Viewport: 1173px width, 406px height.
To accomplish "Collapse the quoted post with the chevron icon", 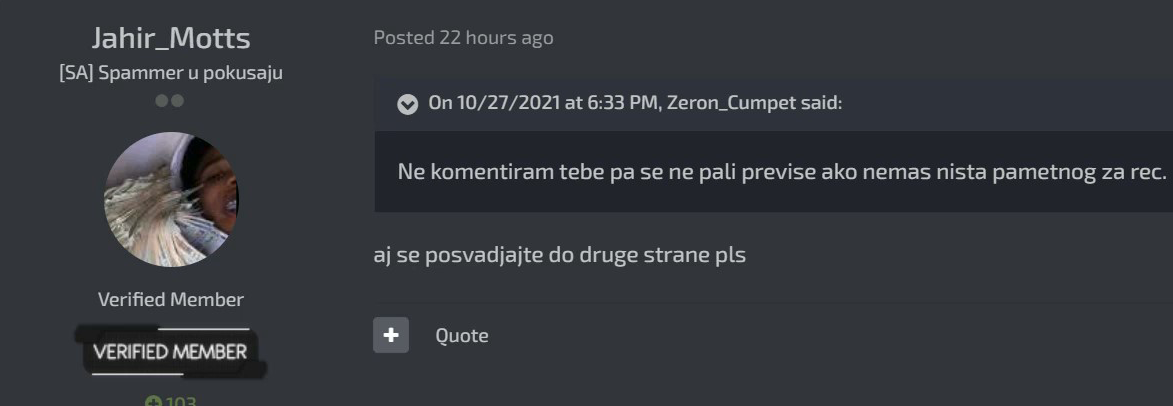I will pos(407,103).
